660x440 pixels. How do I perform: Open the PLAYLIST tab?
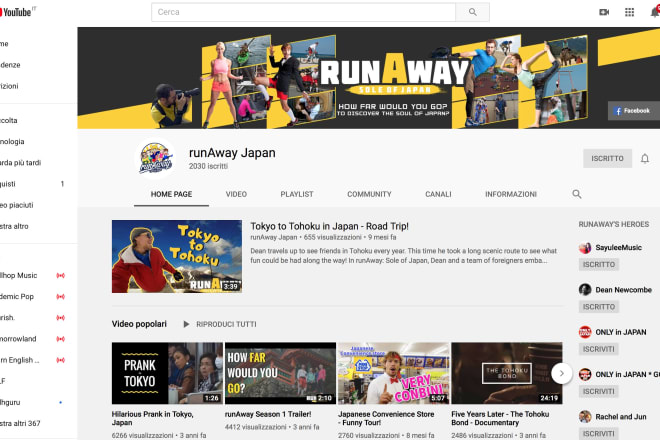click(x=297, y=194)
